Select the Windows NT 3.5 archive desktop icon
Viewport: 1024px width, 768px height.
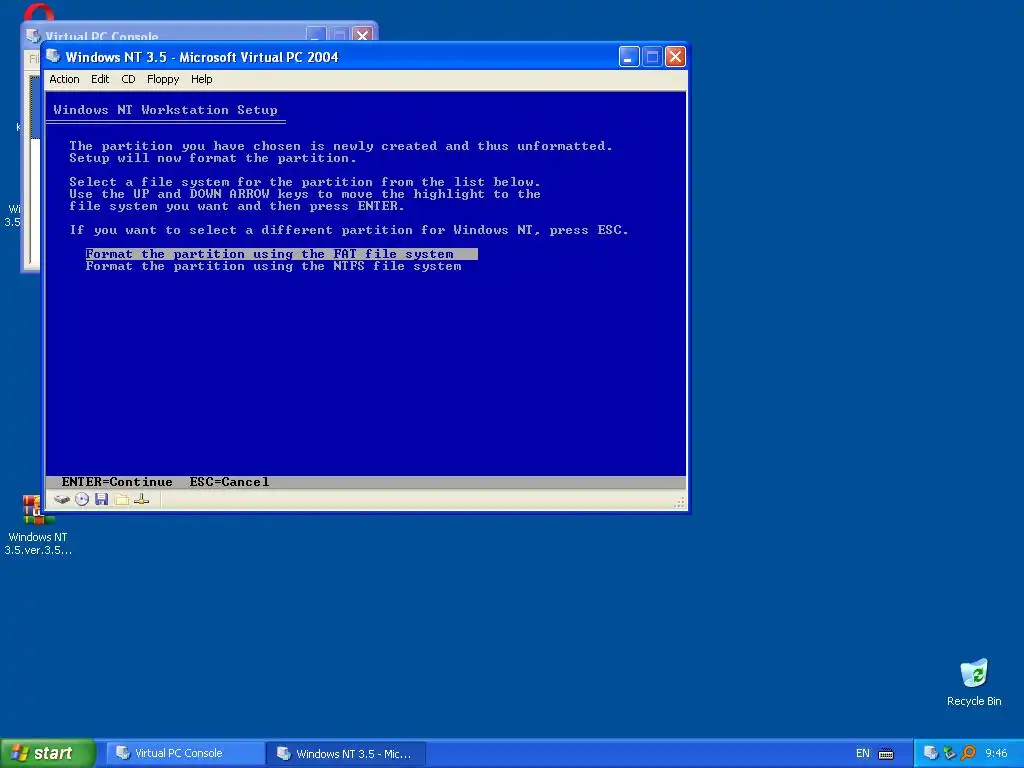(x=37, y=526)
